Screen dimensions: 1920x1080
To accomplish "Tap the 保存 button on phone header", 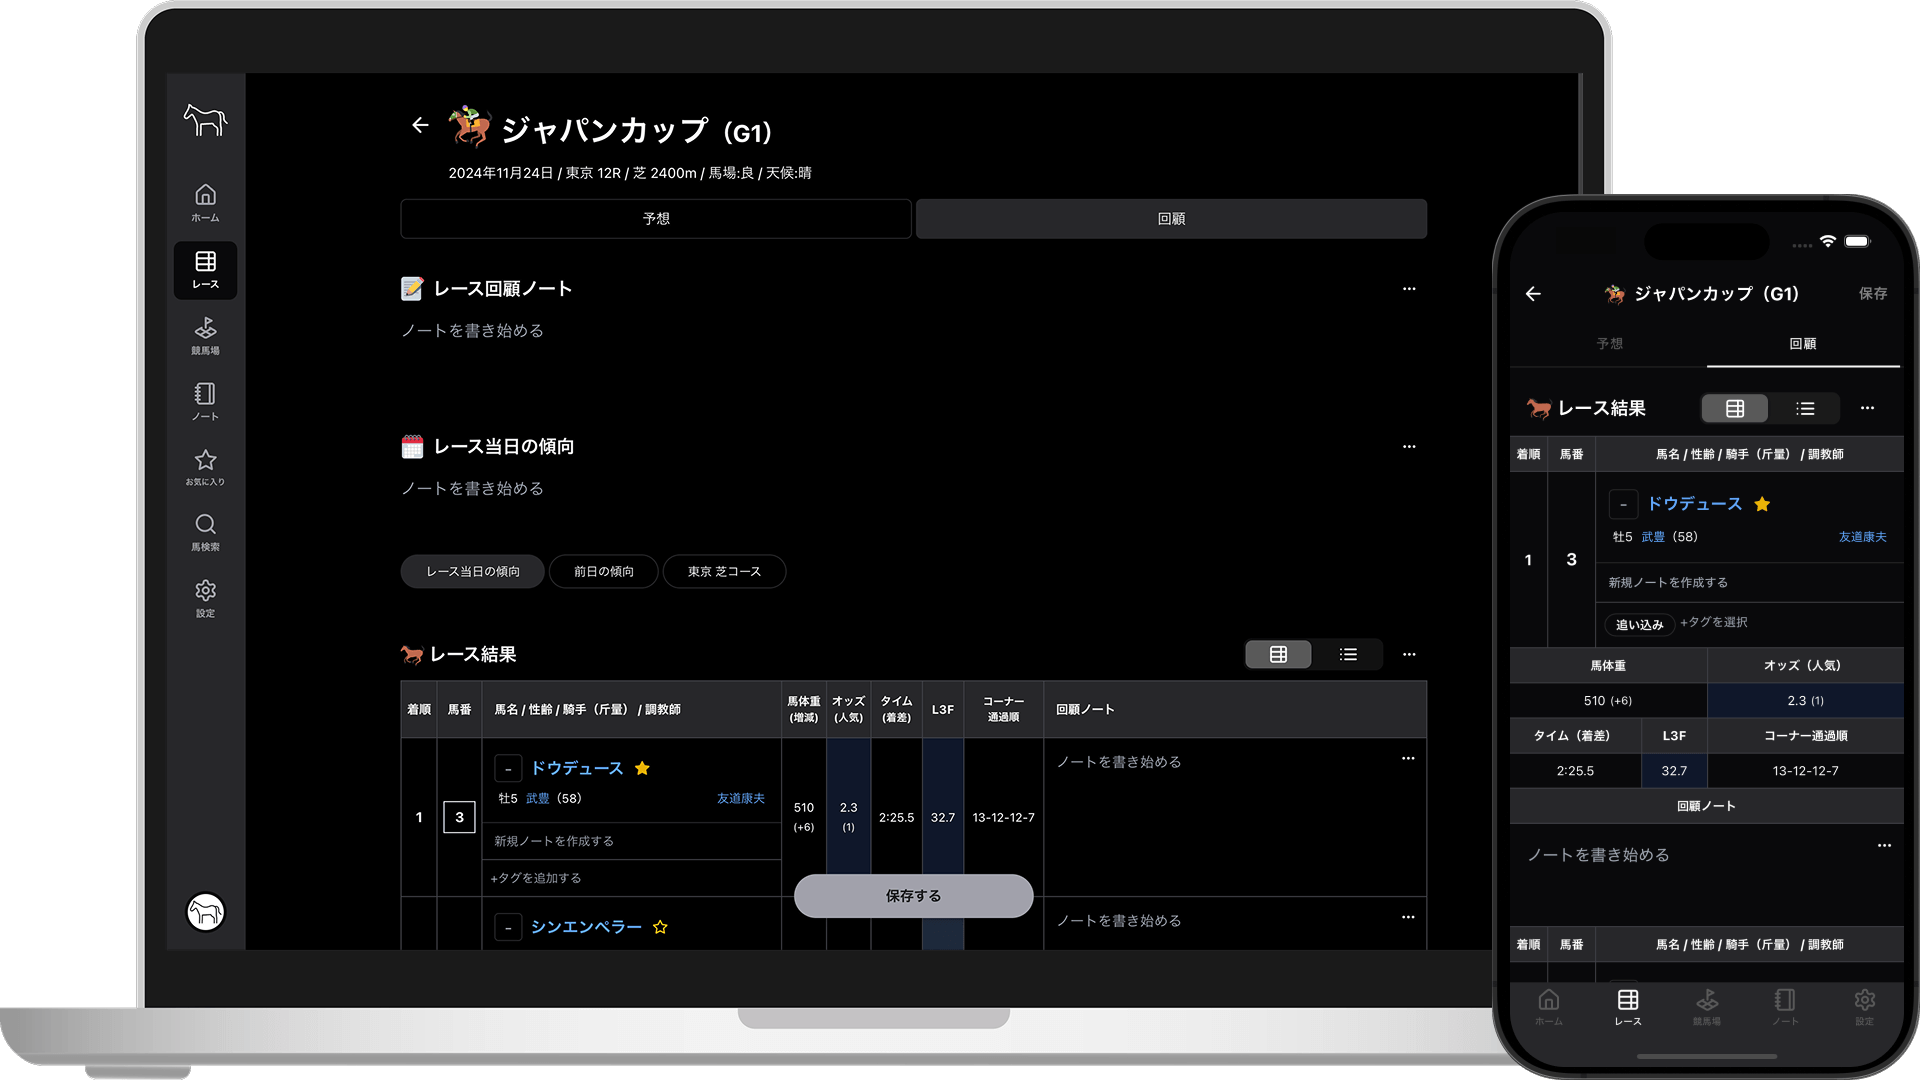I will [x=1872, y=294].
